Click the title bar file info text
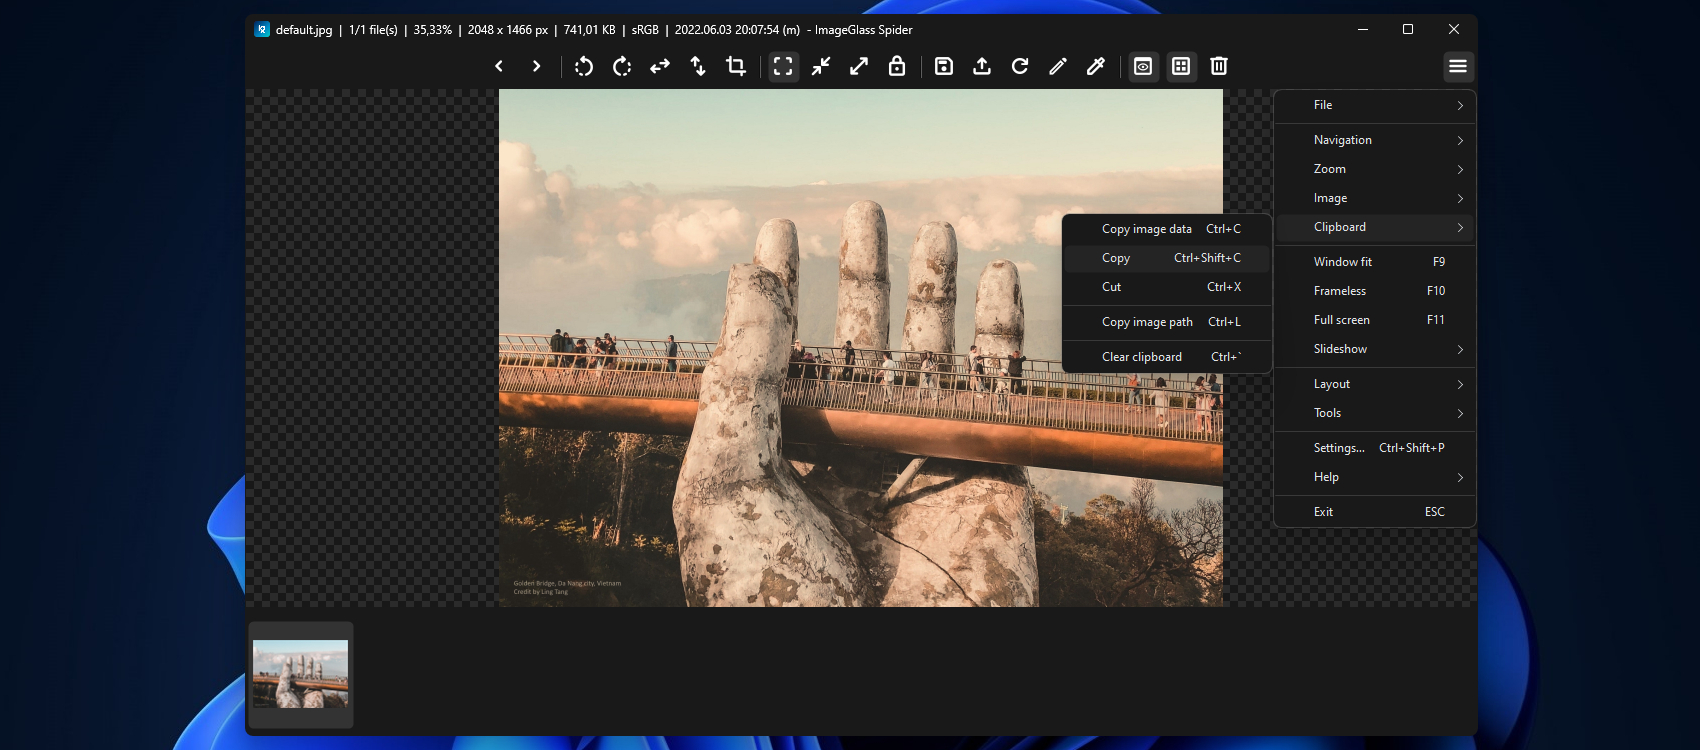Viewport: 1700px width, 750px height. point(594,30)
